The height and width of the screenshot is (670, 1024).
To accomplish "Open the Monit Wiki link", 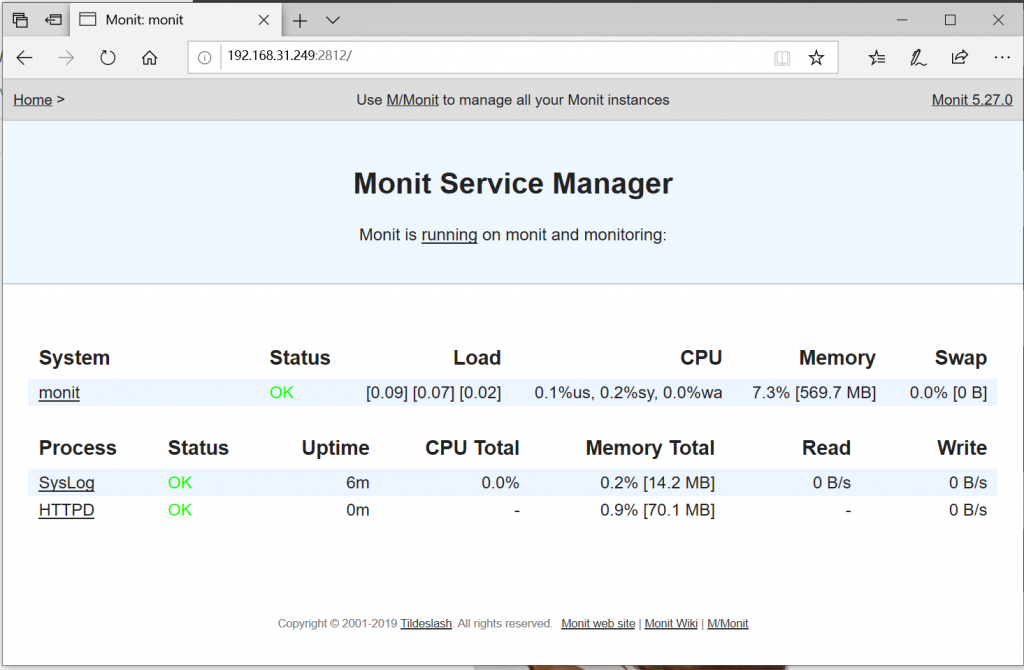I will 671,624.
